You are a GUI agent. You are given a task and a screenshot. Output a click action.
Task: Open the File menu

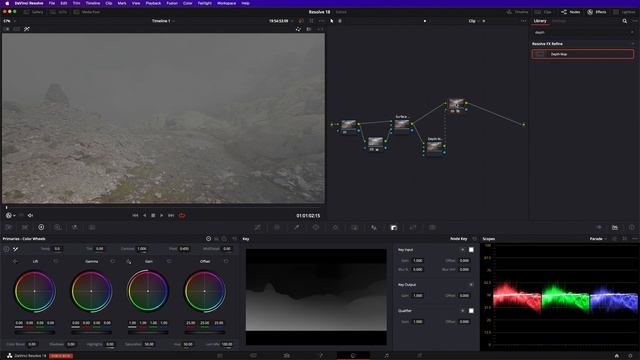52,3
